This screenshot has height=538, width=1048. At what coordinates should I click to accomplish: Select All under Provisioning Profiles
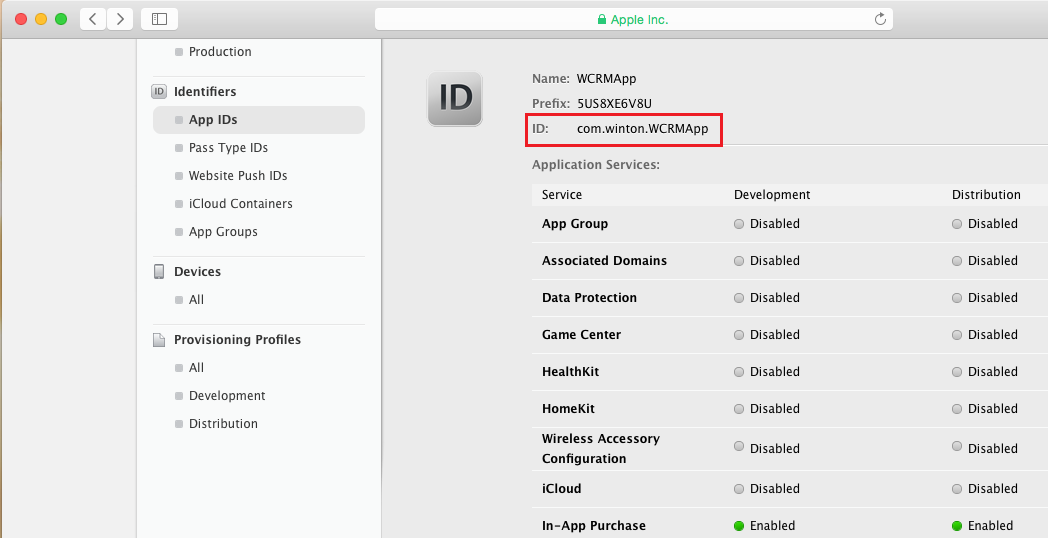(x=196, y=368)
